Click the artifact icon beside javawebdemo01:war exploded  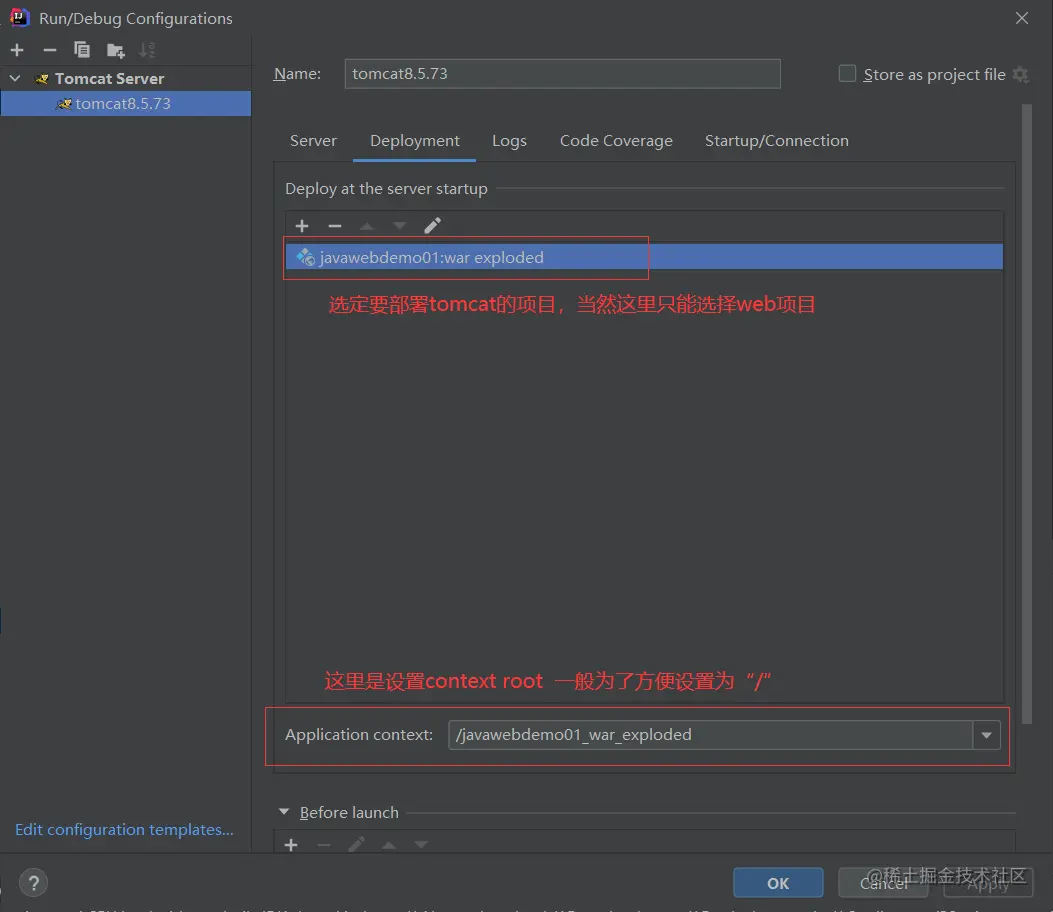point(306,257)
